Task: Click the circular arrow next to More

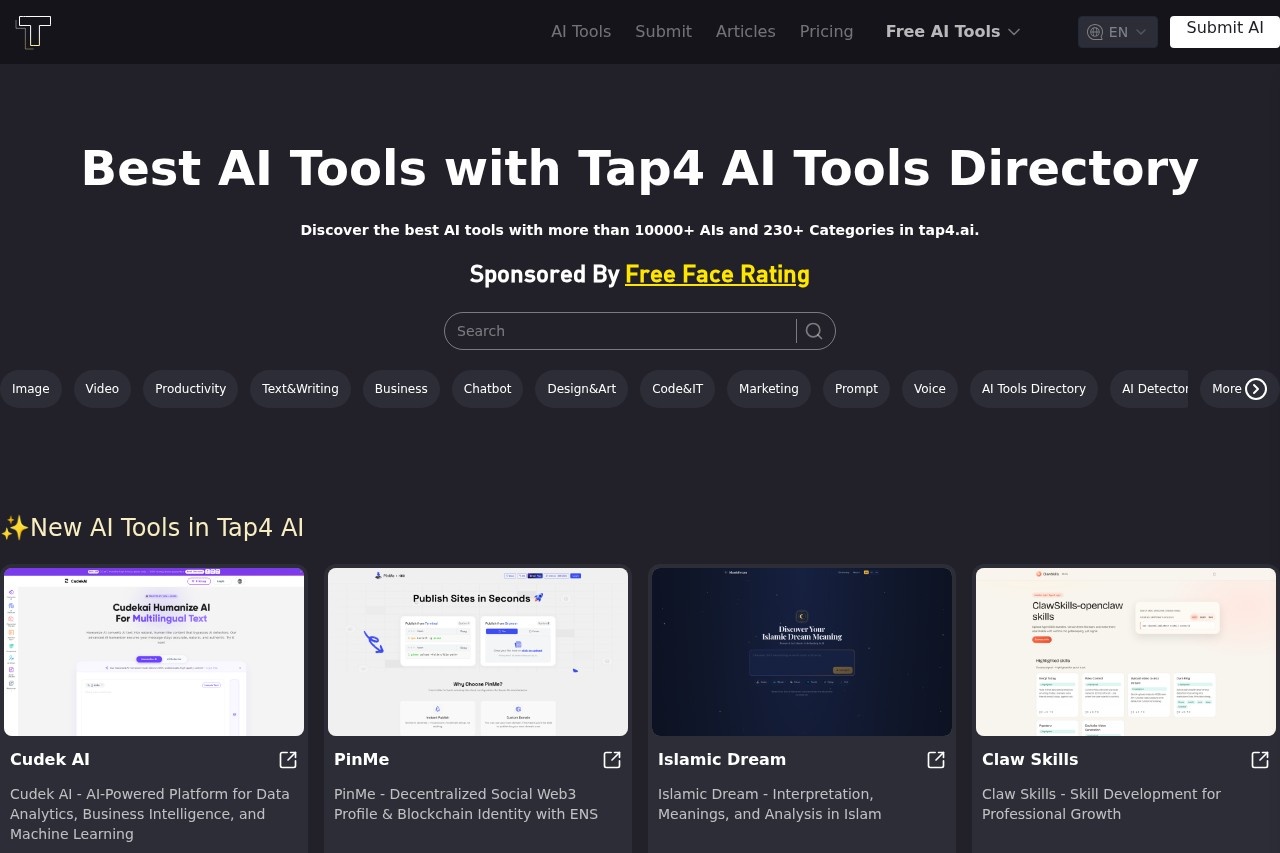Action: [1256, 389]
